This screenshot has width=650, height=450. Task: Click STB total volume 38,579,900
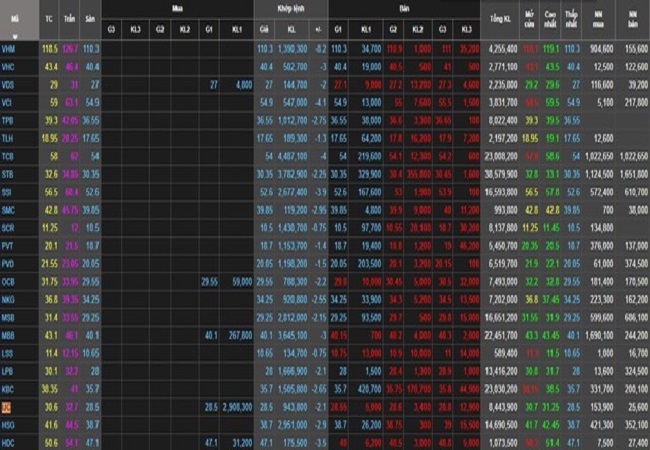[501, 174]
